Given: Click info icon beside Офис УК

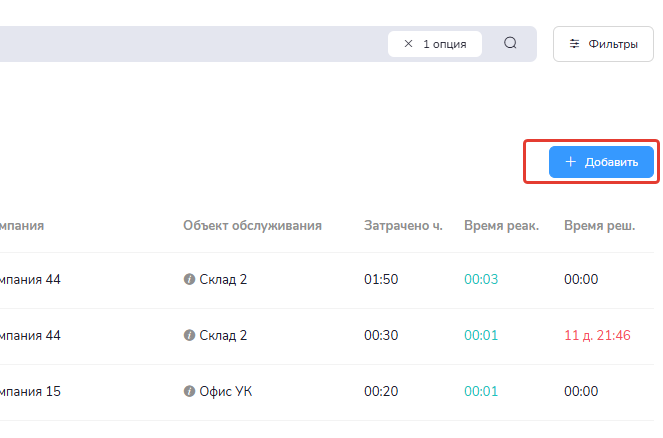Looking at the screenshot, I should point(189,392).
